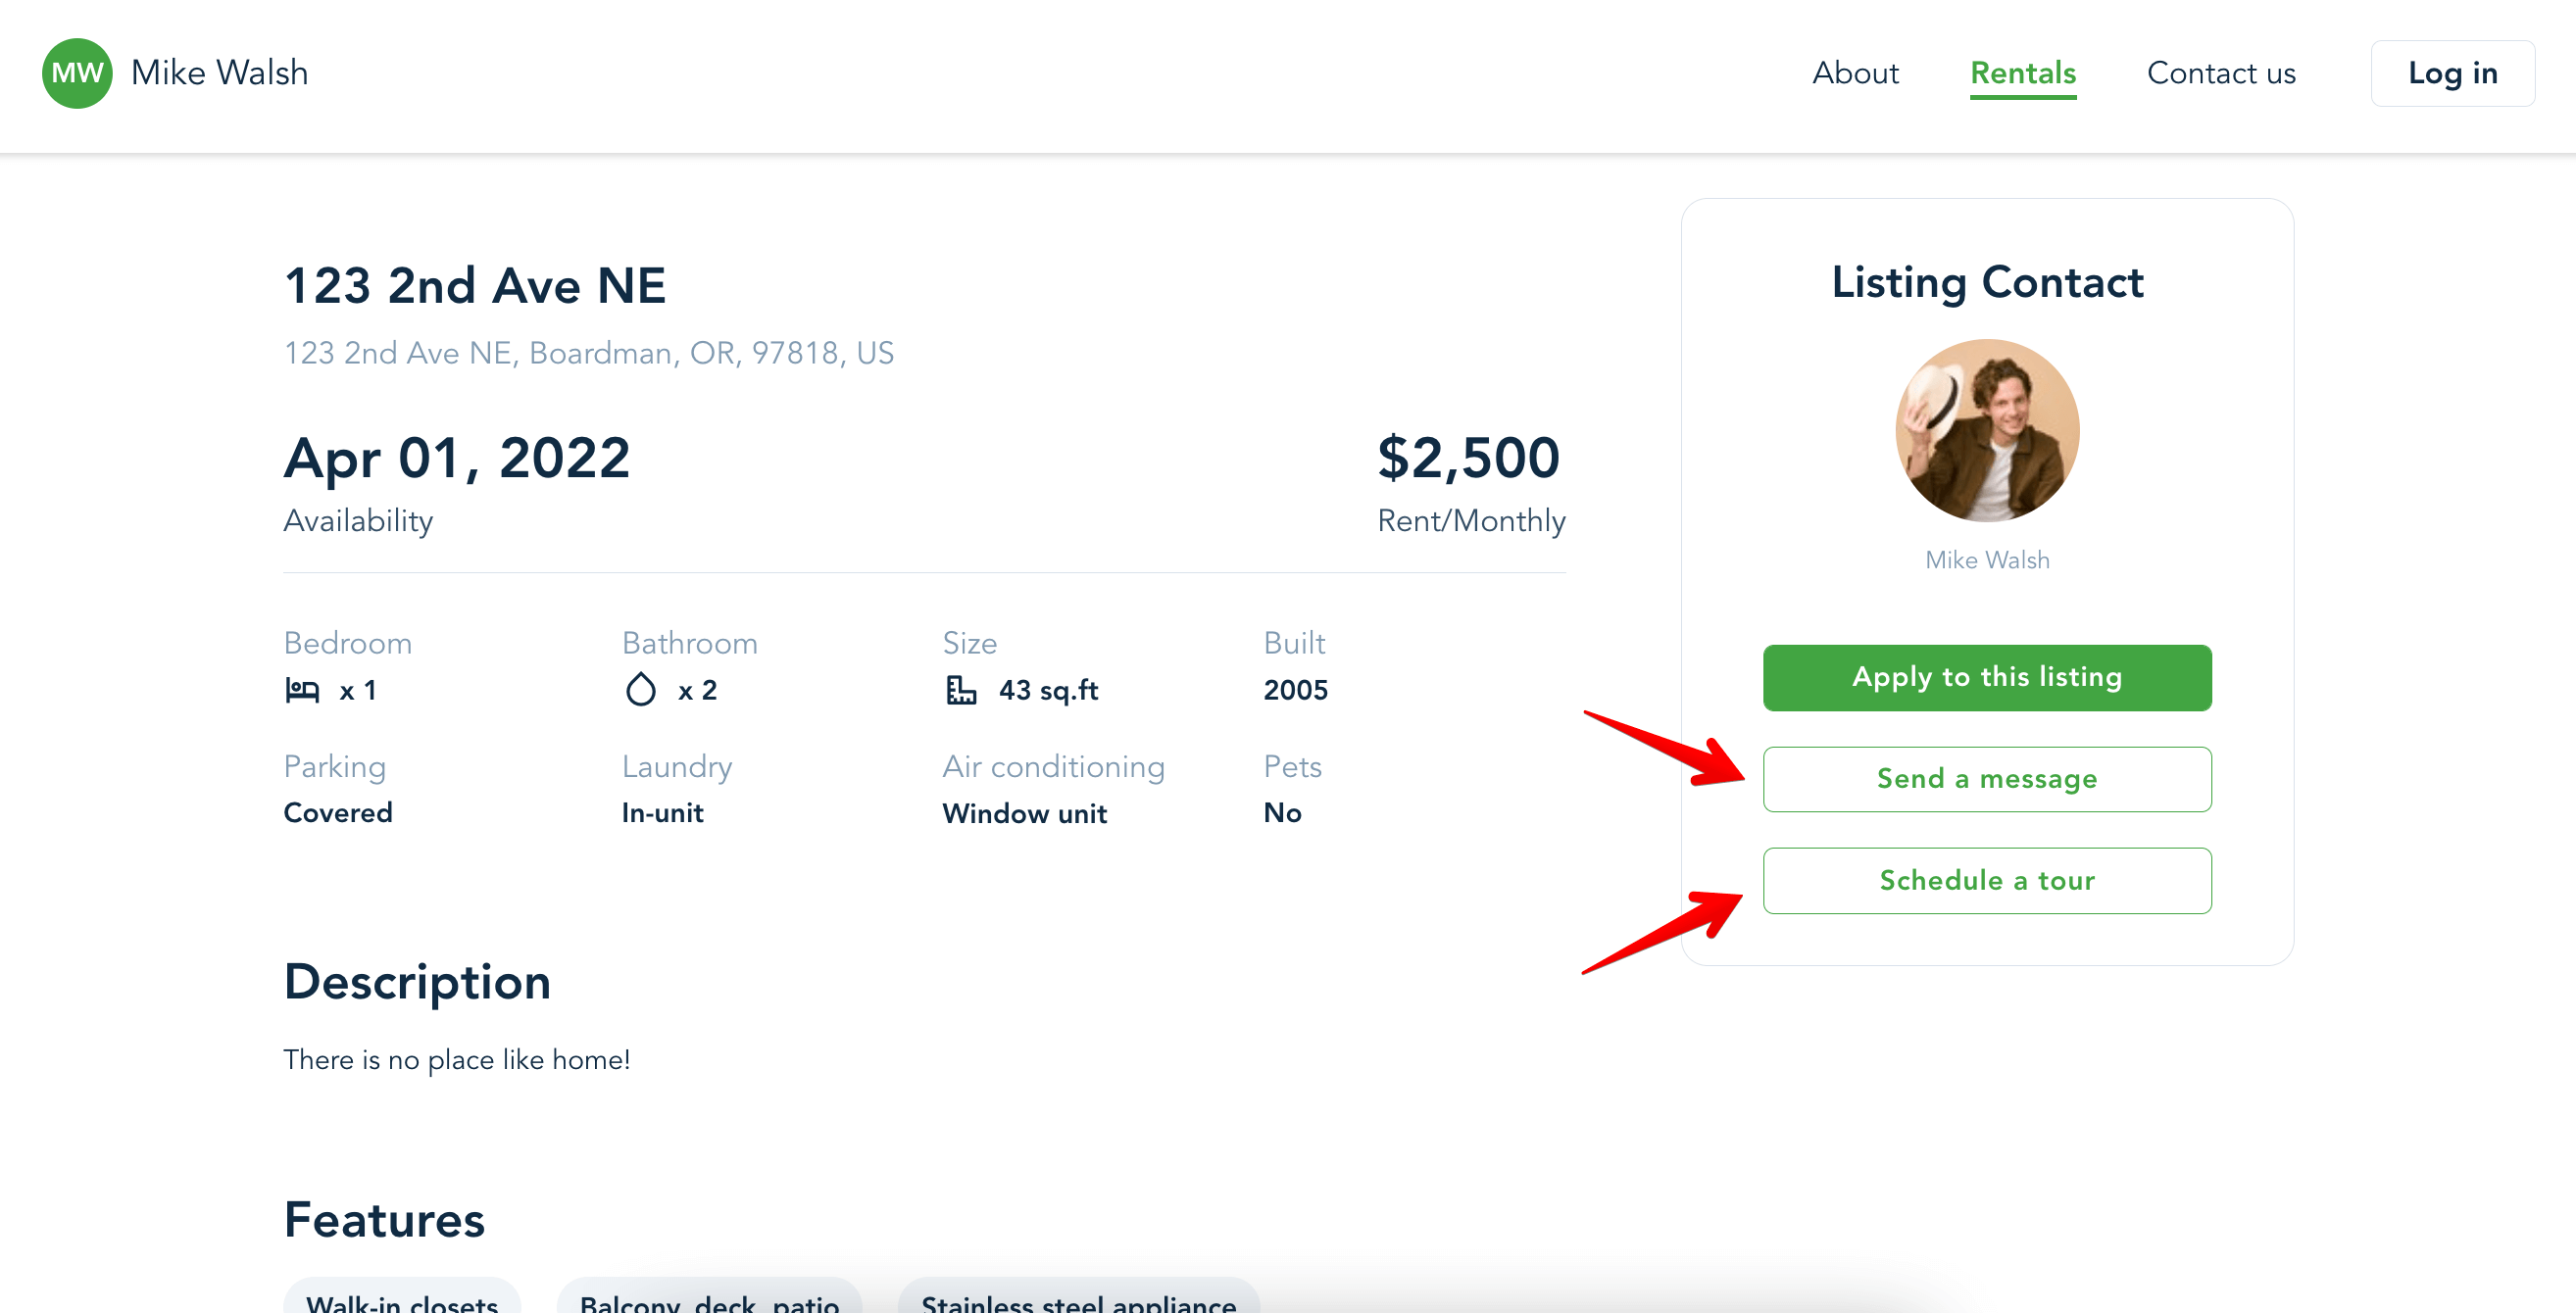Click the Mike Walsh site title
This screenshot has width=2576, height=1313.
[219, 73]
